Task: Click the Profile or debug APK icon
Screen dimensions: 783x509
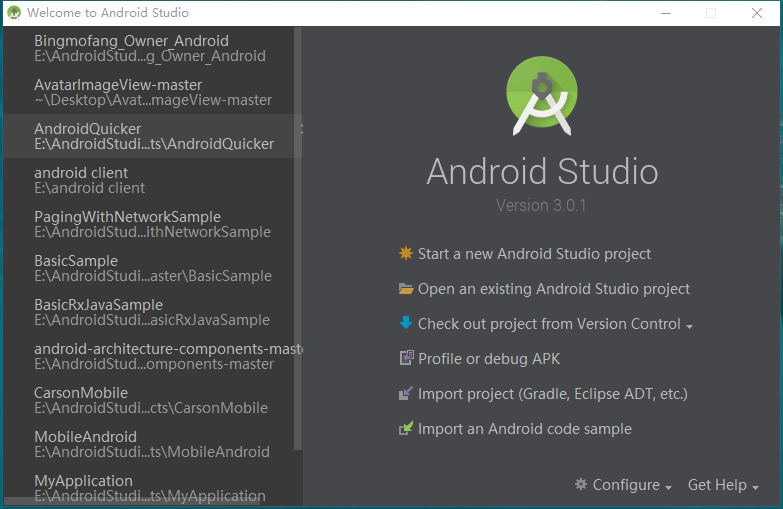Action: pos(406,358)
